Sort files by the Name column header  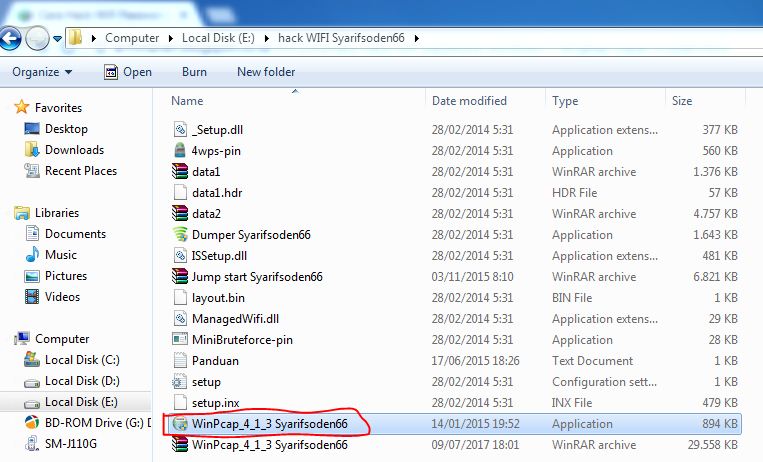(x=187, y=101)
